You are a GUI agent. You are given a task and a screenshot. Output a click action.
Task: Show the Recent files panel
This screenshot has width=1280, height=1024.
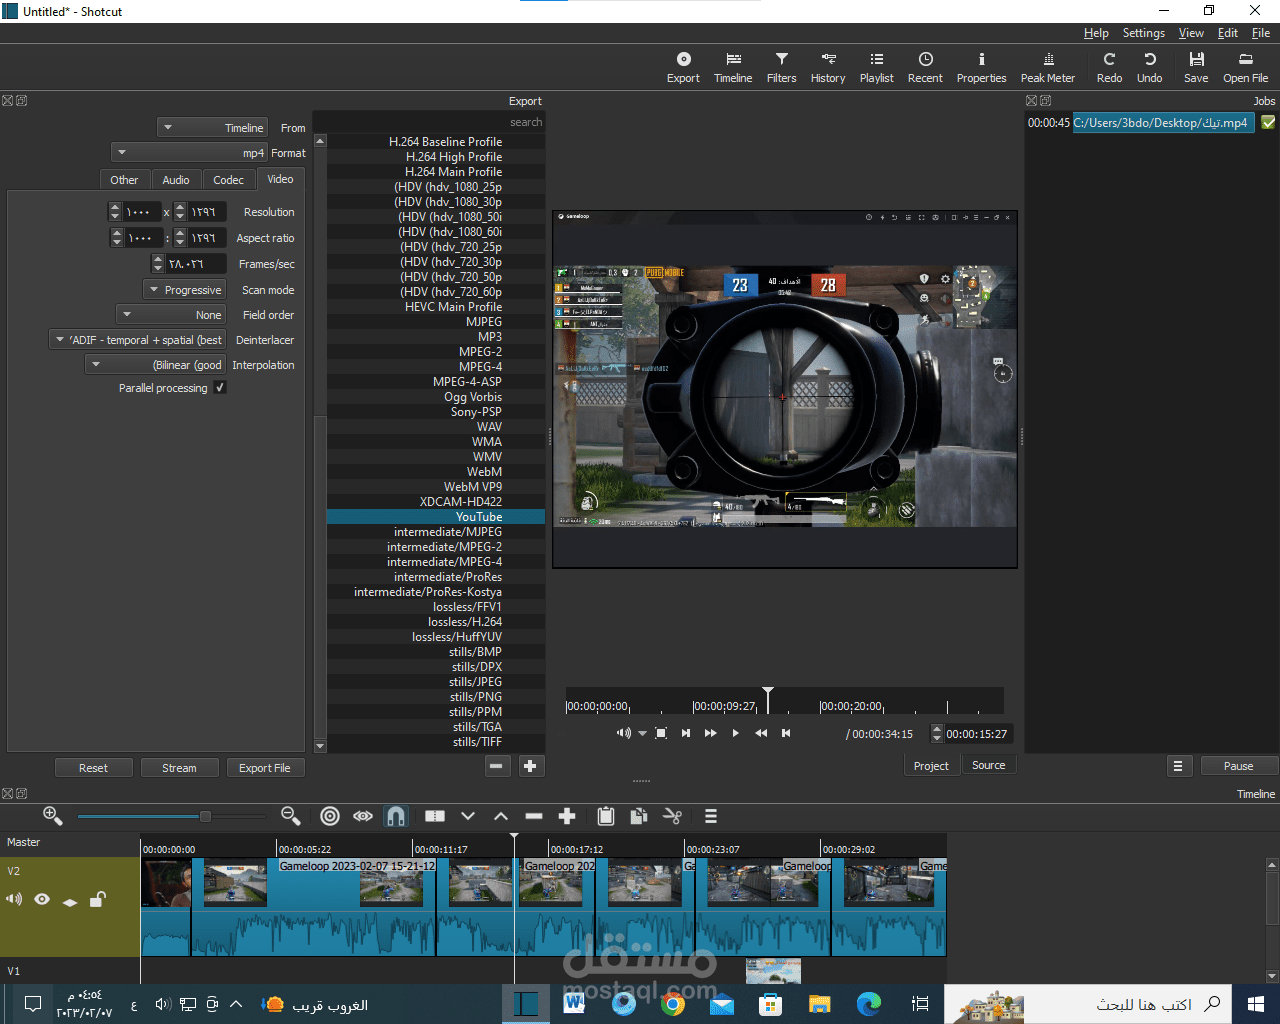pyautogui.click(x=925, y=67)
